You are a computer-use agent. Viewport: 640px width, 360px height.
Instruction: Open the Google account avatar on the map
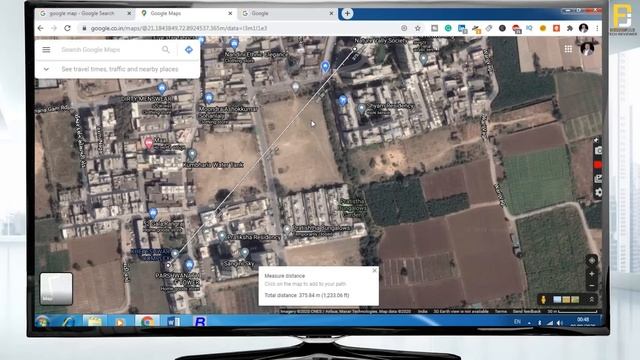(587, 49)
